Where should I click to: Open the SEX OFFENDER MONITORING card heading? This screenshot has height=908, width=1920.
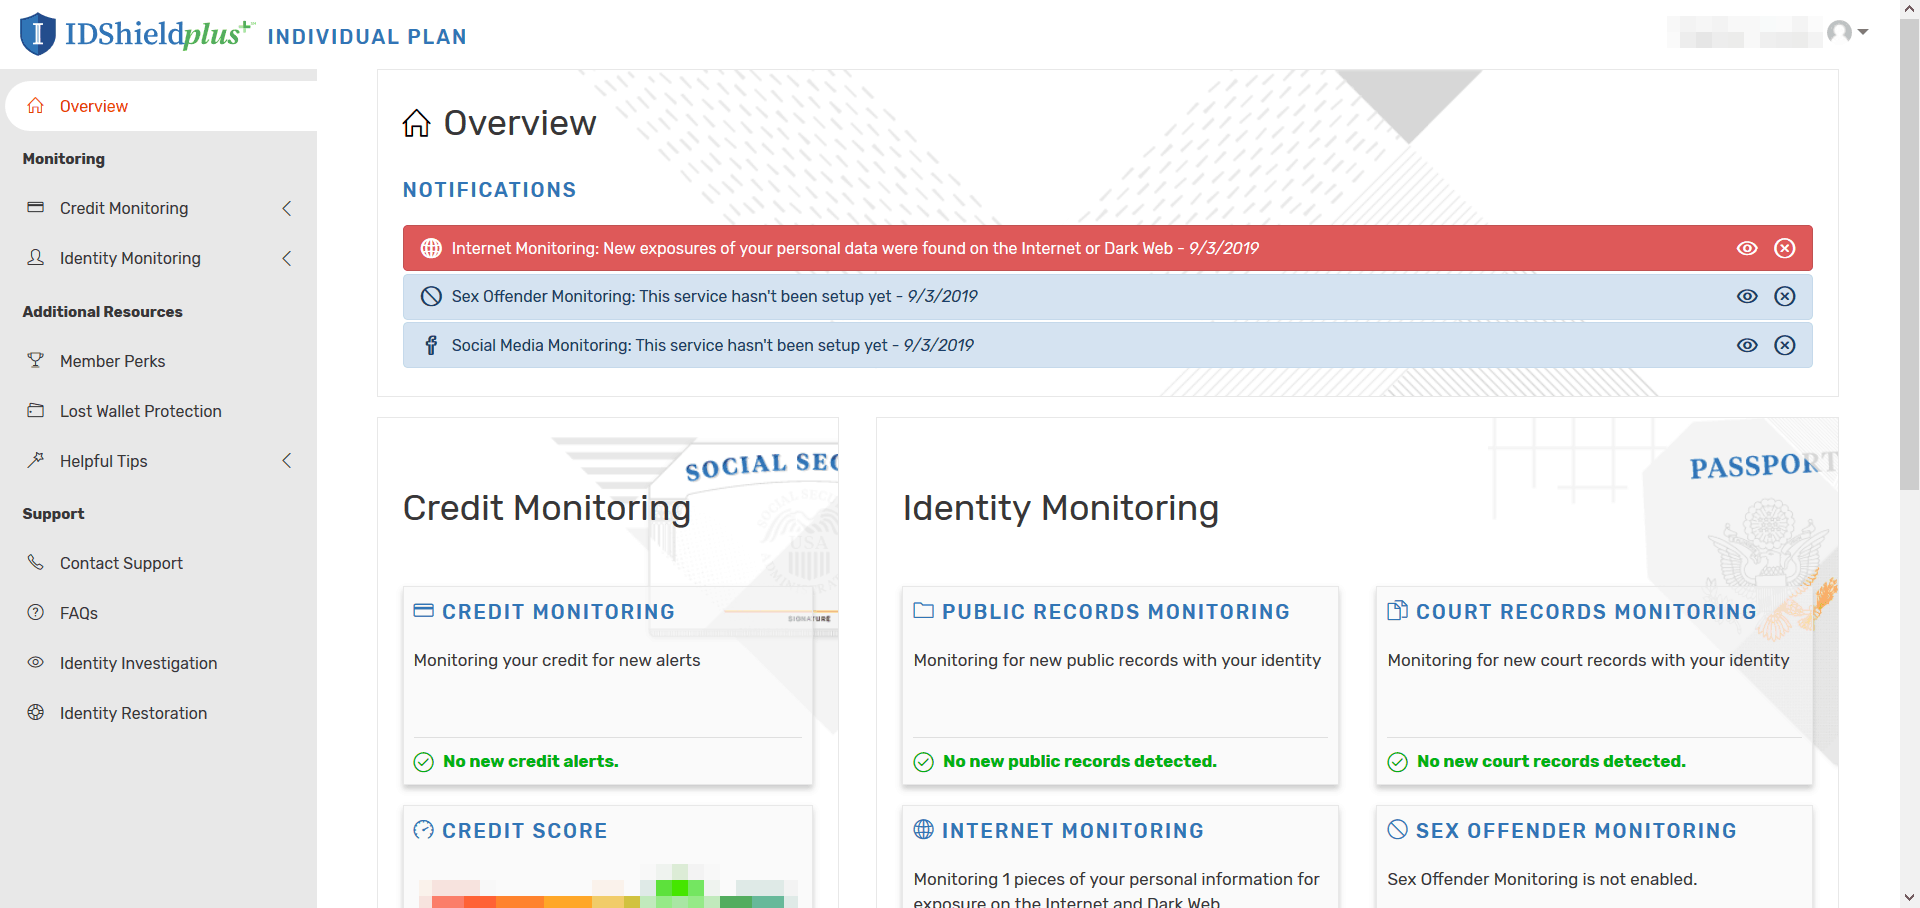[1576, 831]
